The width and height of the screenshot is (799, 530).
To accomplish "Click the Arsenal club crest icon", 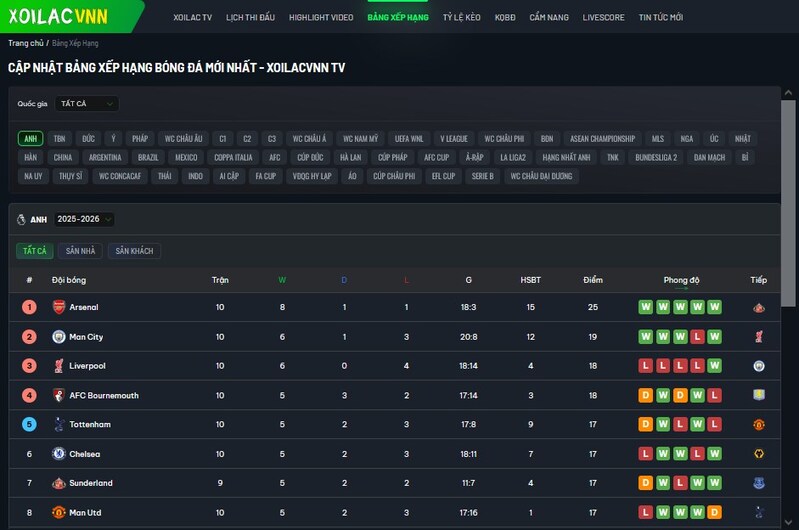I will coord(58,307).
